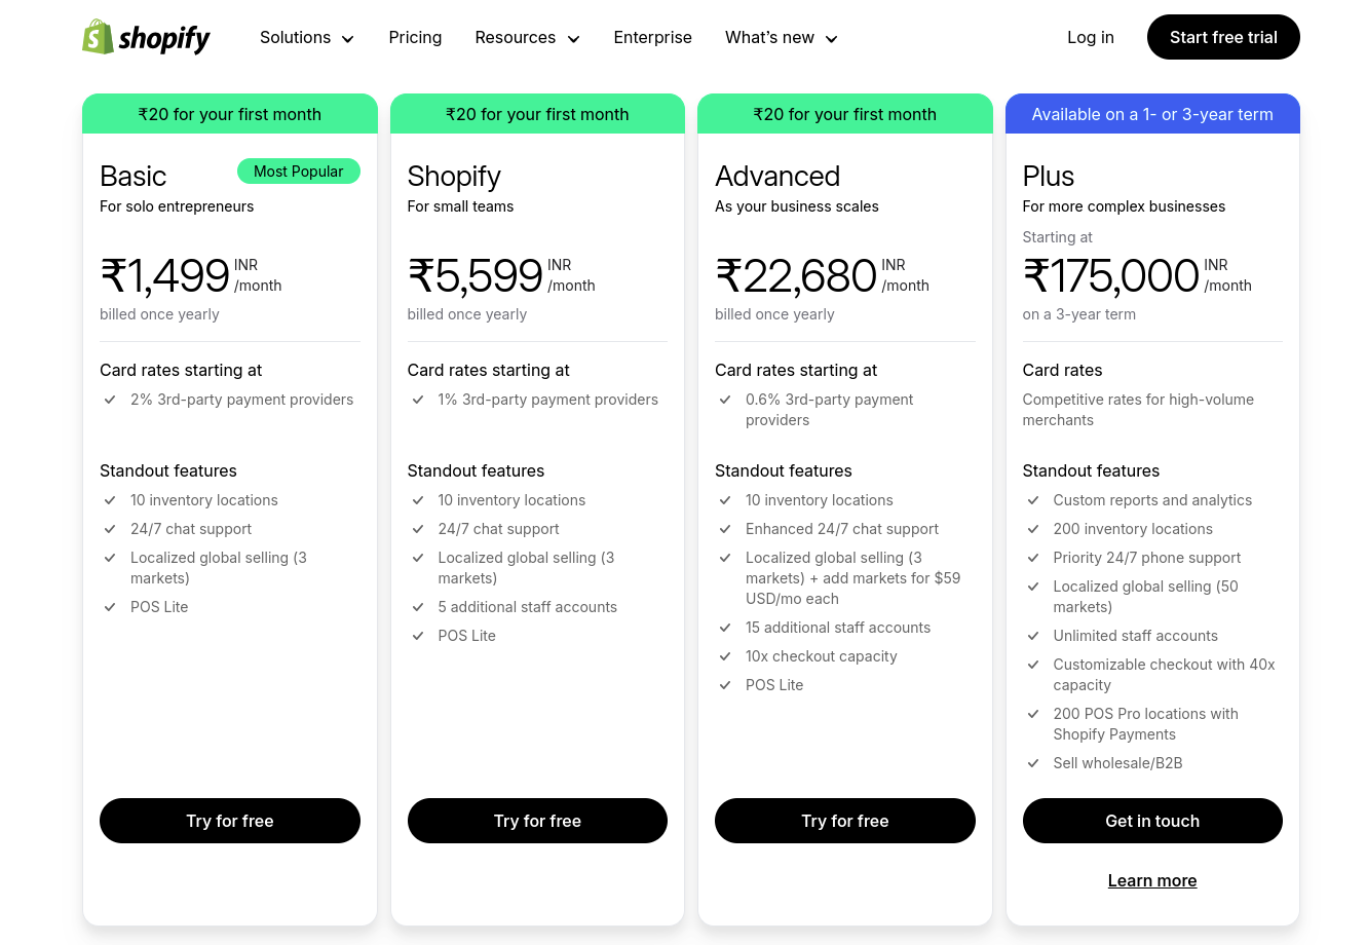Click Try for free under the Basic plan

tap(229, 820)
